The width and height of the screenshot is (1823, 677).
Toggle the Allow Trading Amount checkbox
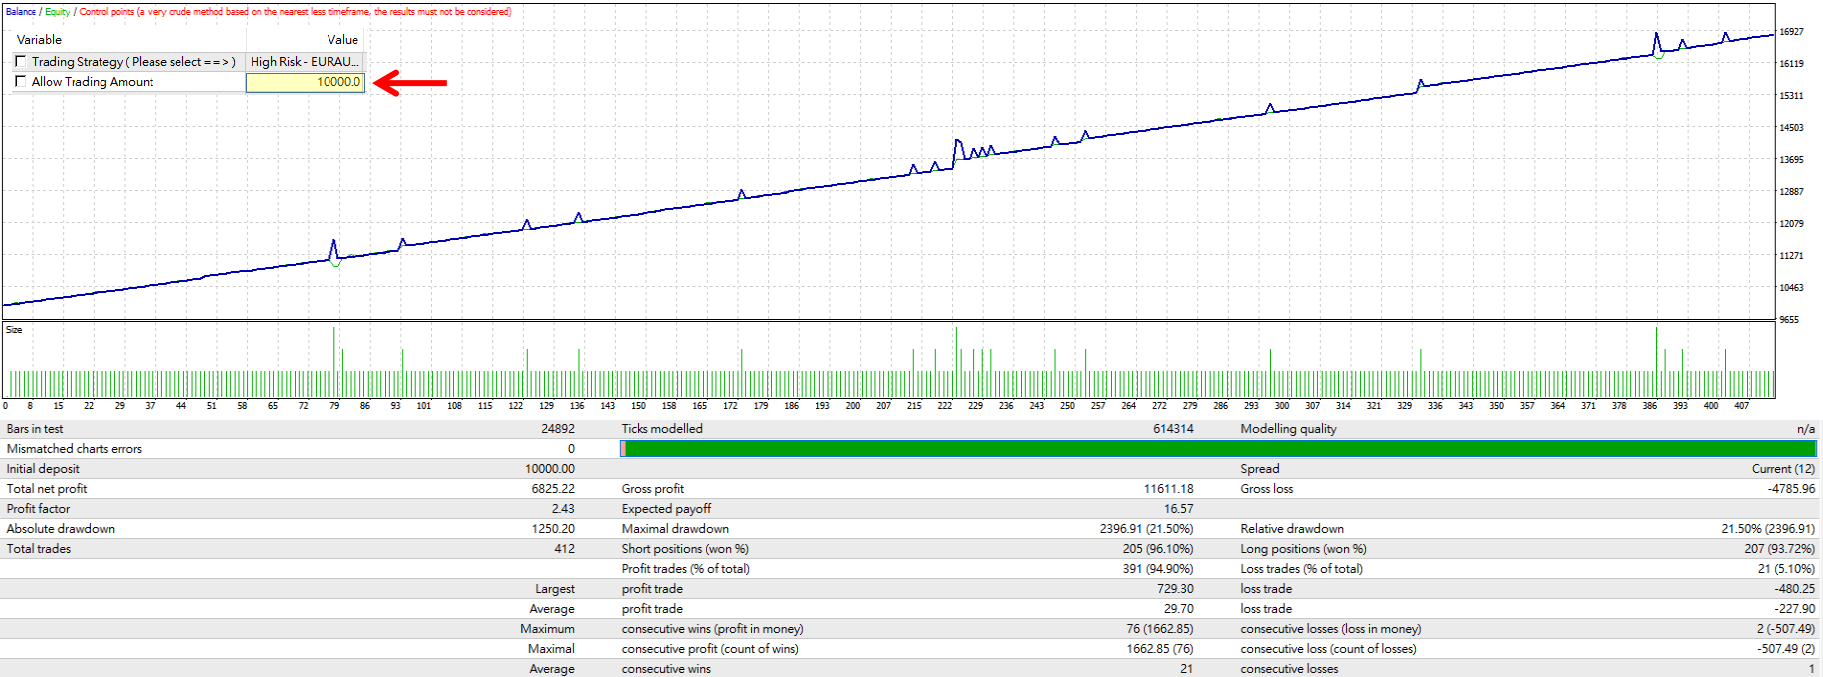(21, 82)
